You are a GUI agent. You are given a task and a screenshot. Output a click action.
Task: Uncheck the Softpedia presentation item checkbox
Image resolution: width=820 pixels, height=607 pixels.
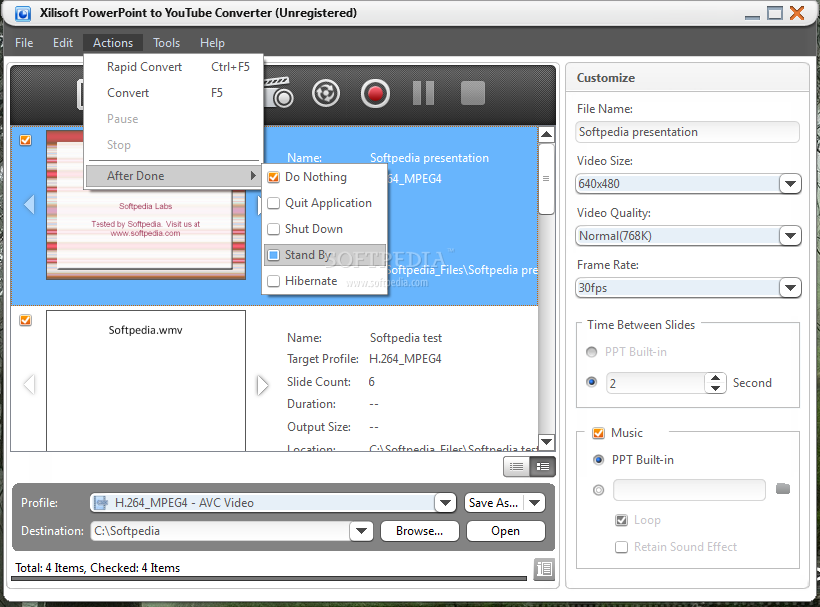click(x=25, y=140)
